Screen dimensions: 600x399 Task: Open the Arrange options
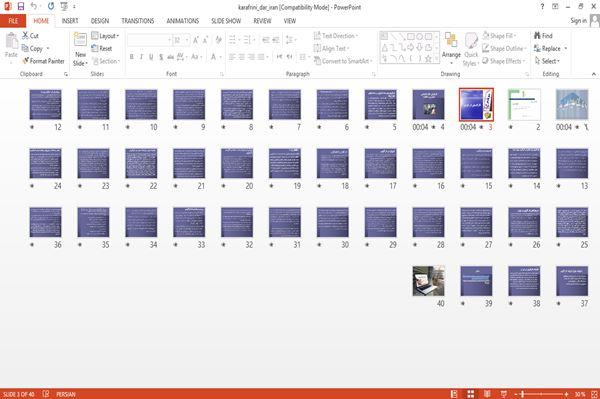451,49
